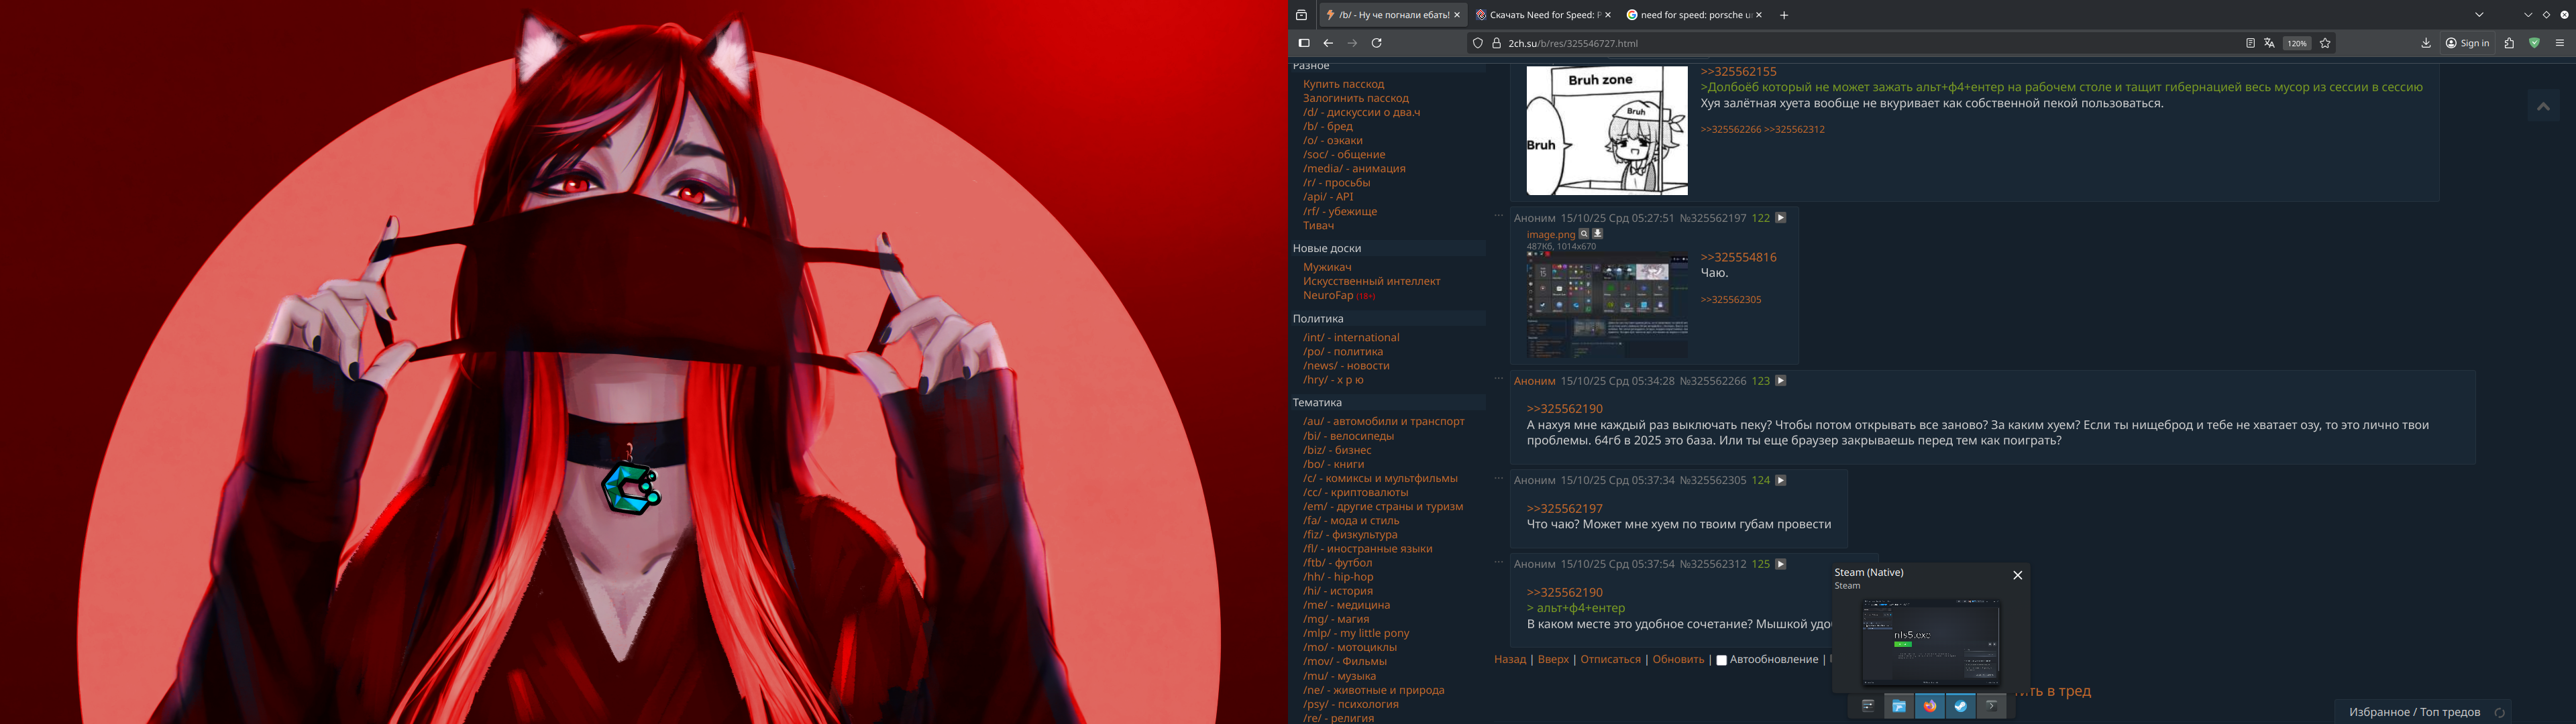The image size is (2576, 724).
Task: Toggle the sidebar icon in the toolbar
Action: coord(1304,43)
